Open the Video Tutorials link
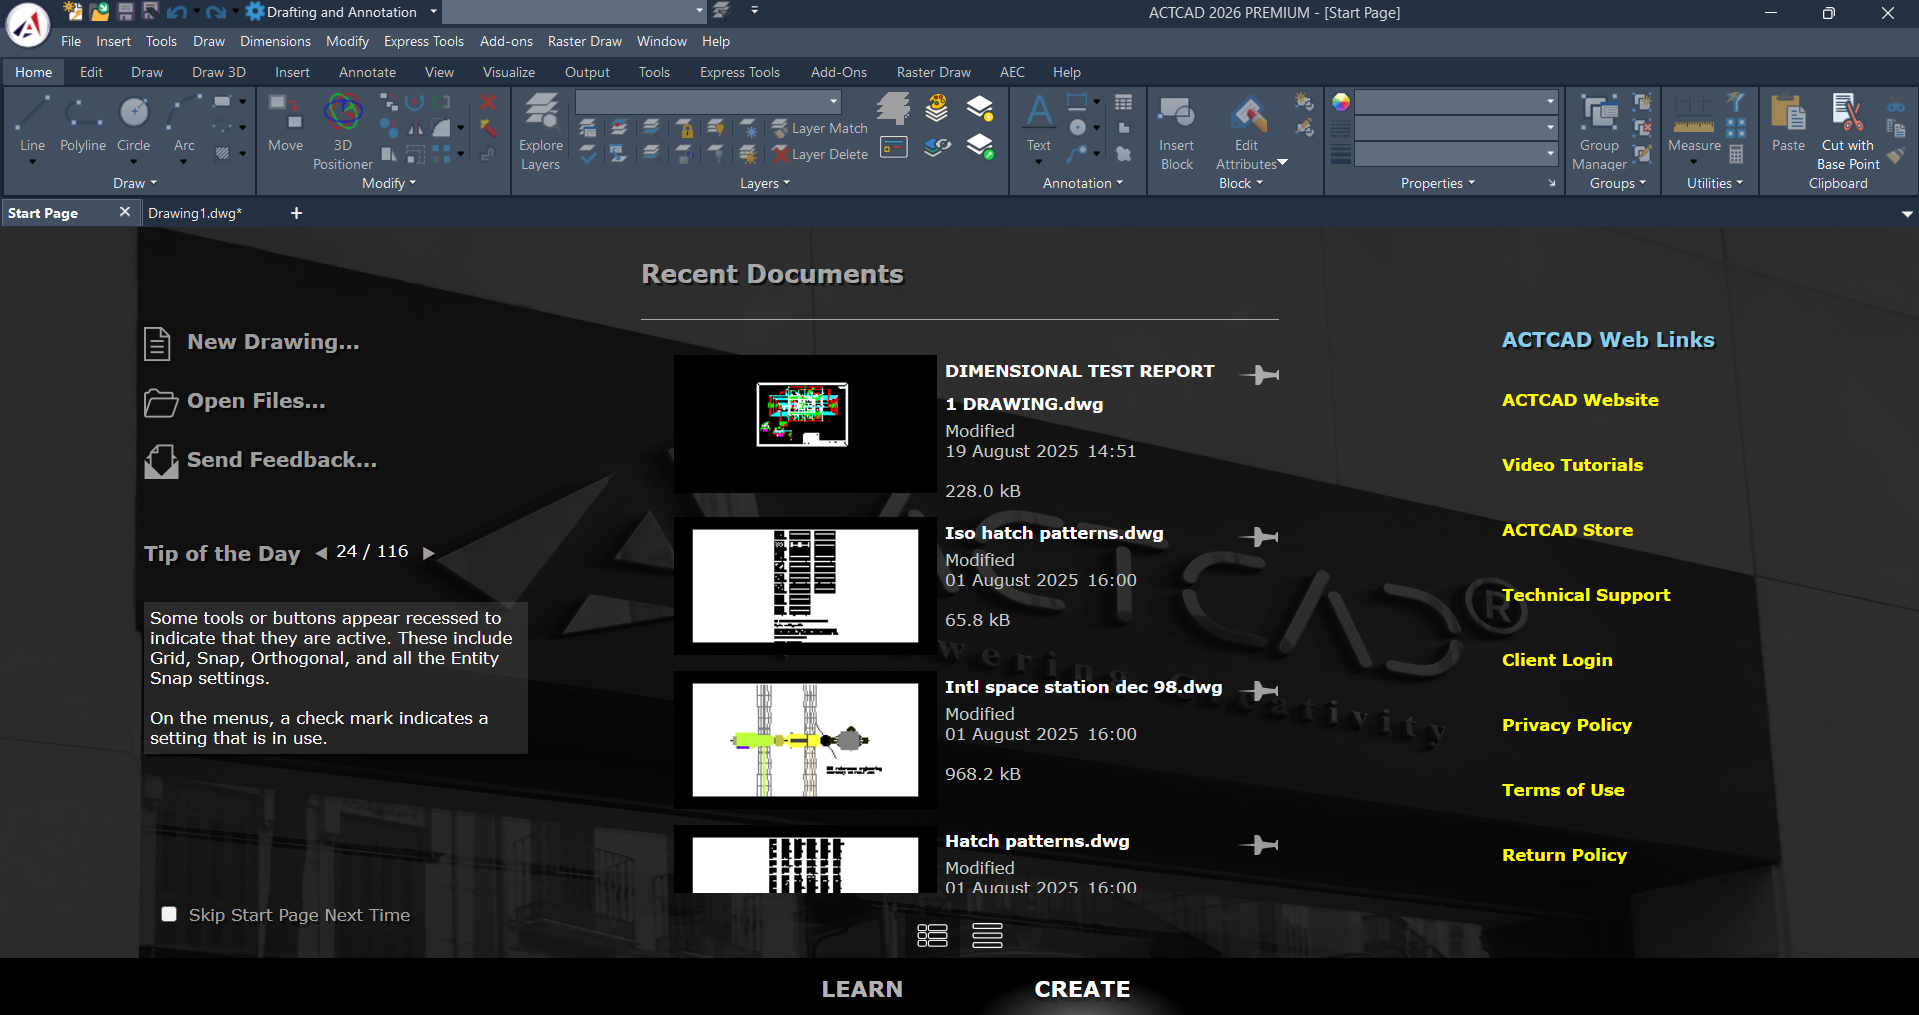The width and height of the screenshot is (1919, 1015). [1572, 465]
